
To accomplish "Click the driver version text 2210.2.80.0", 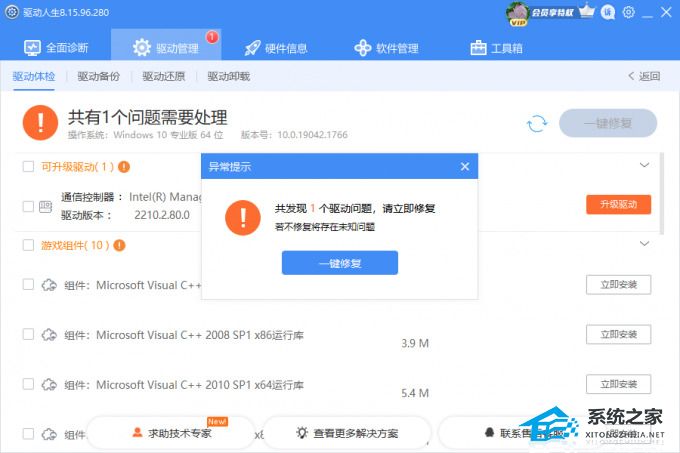I will [162, 215].
